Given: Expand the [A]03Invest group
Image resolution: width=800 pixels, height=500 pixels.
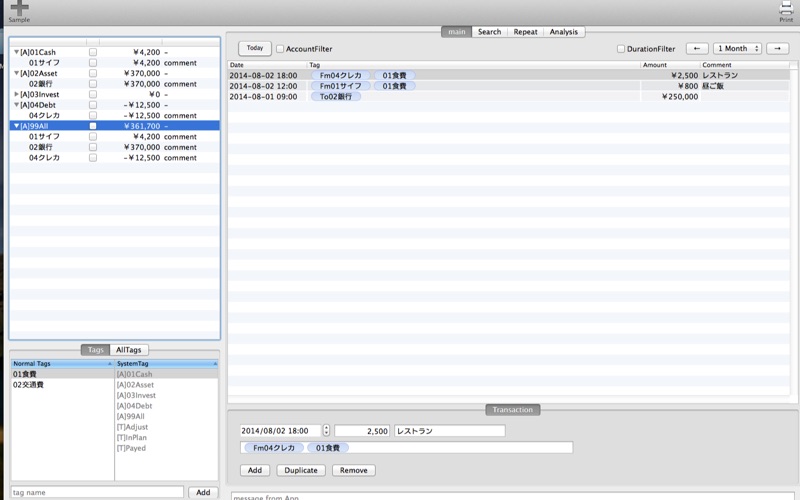Looking at the screenshot, I should (16, 94).
